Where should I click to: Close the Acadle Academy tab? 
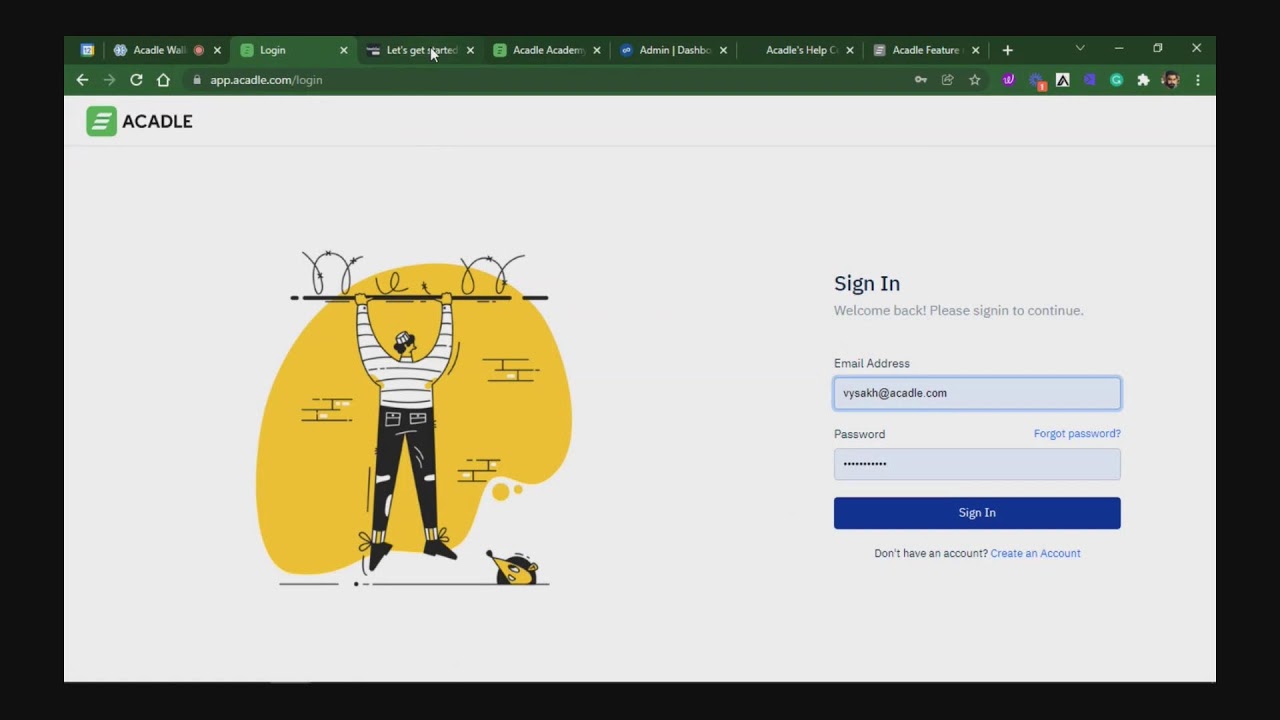[x=597, y=50]
